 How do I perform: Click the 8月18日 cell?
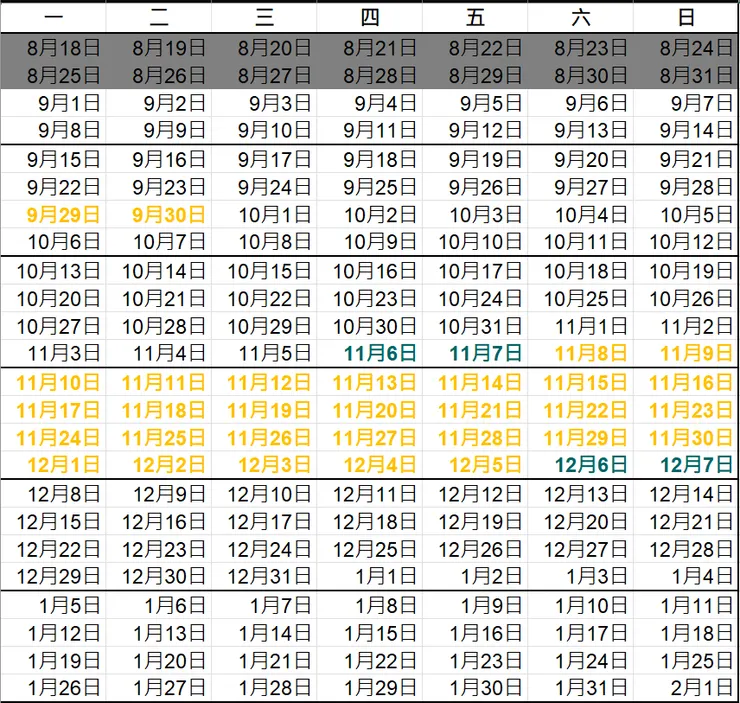[x=53, y=48]
